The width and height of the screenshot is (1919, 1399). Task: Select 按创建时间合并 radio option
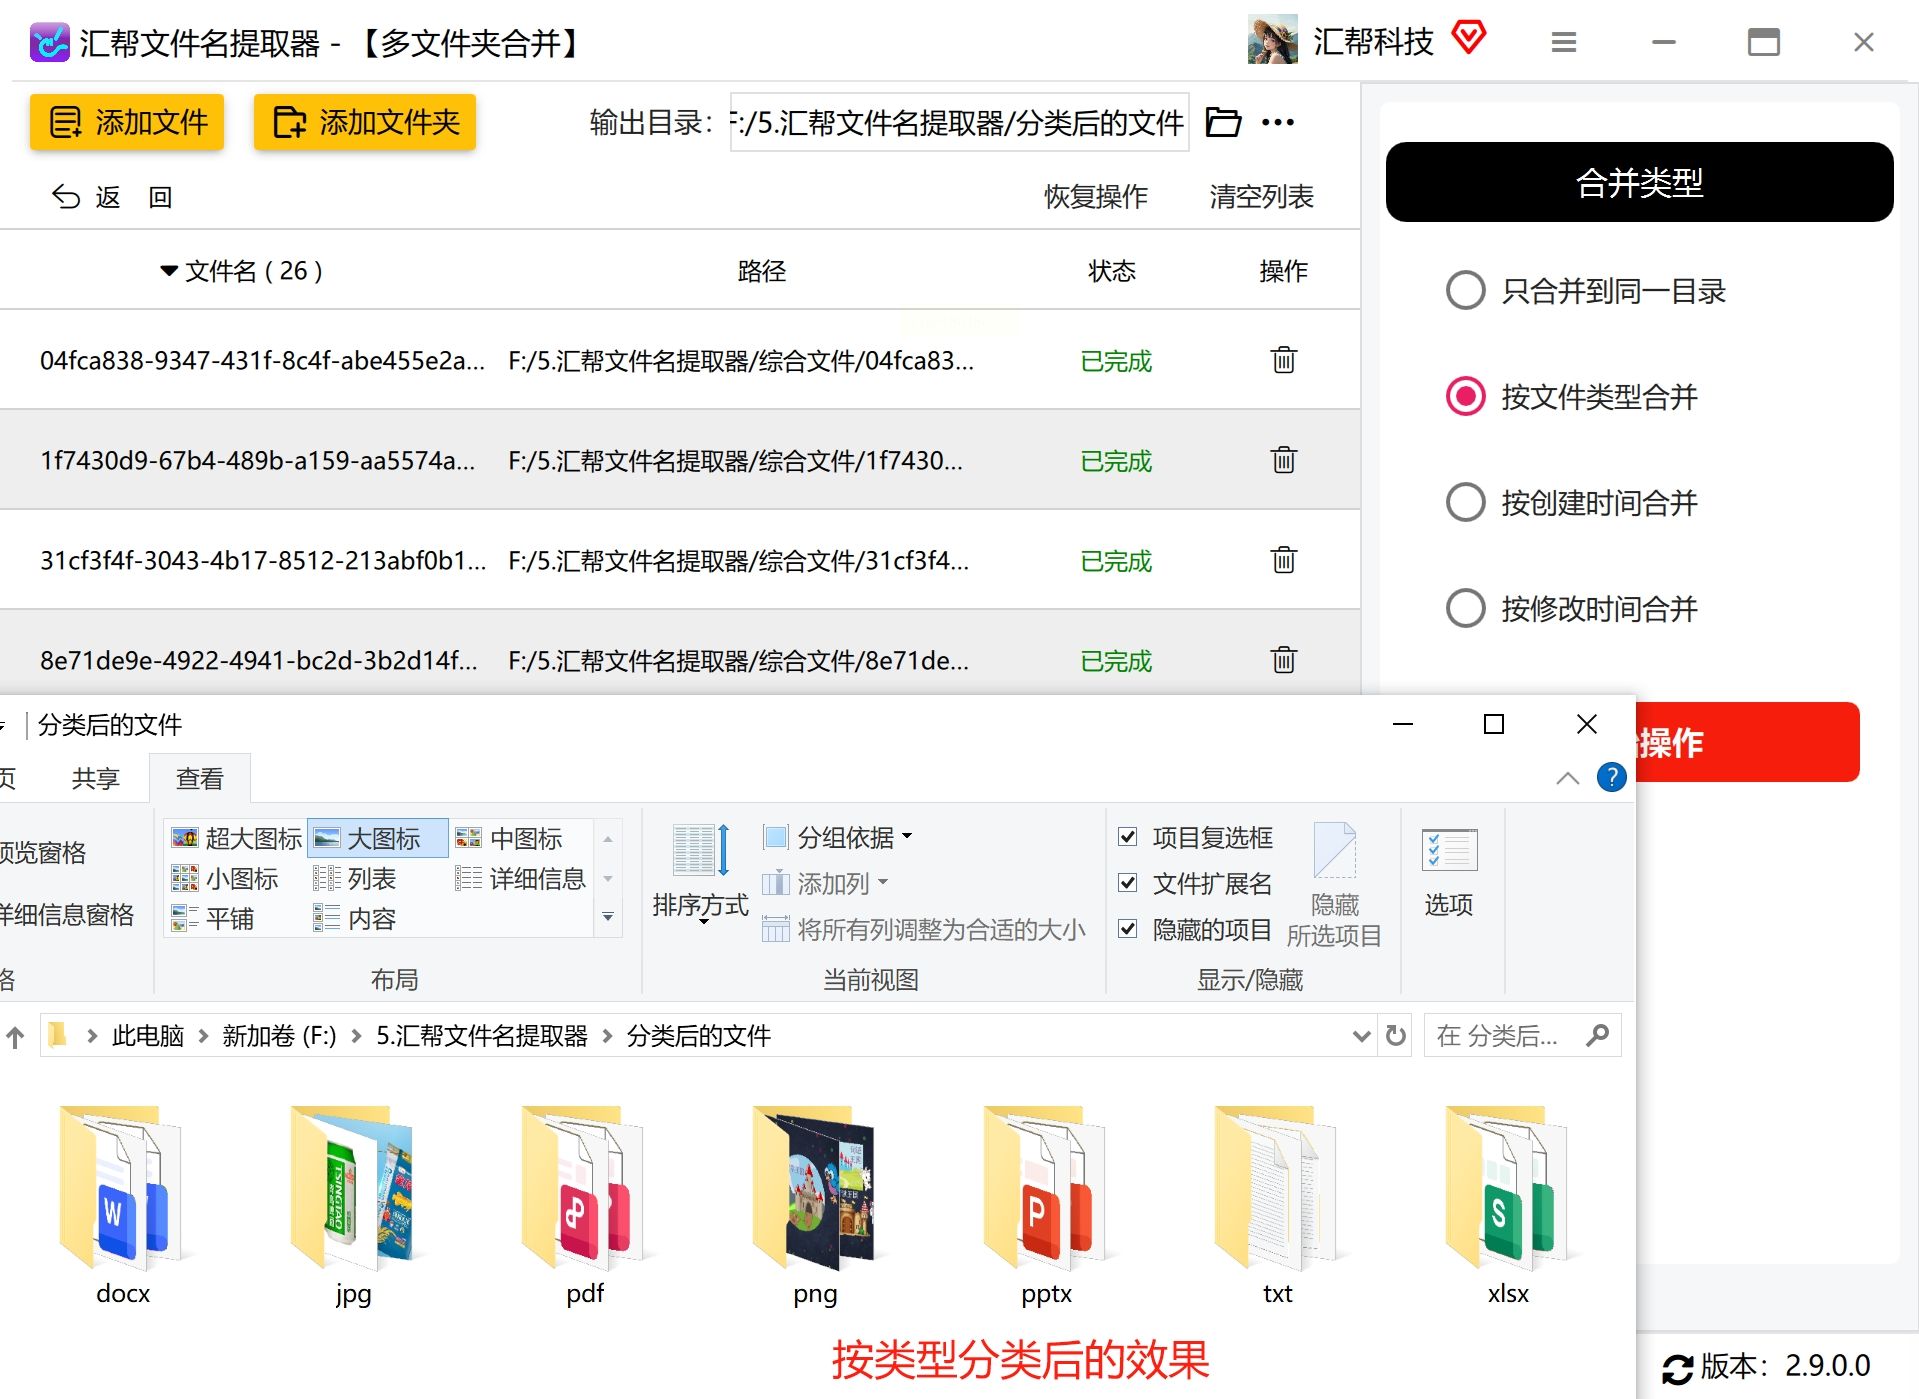coord(1465,503)
